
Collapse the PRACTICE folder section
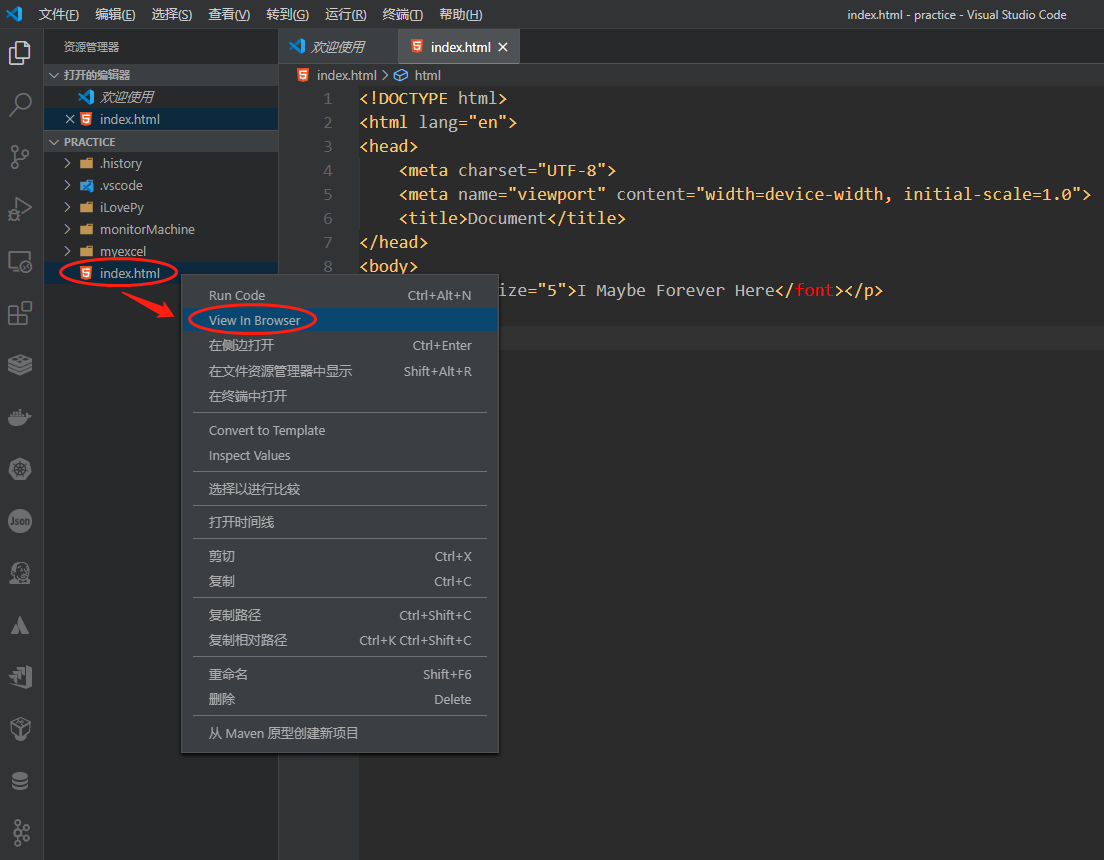pyautogui.click(x=54, y=142)
